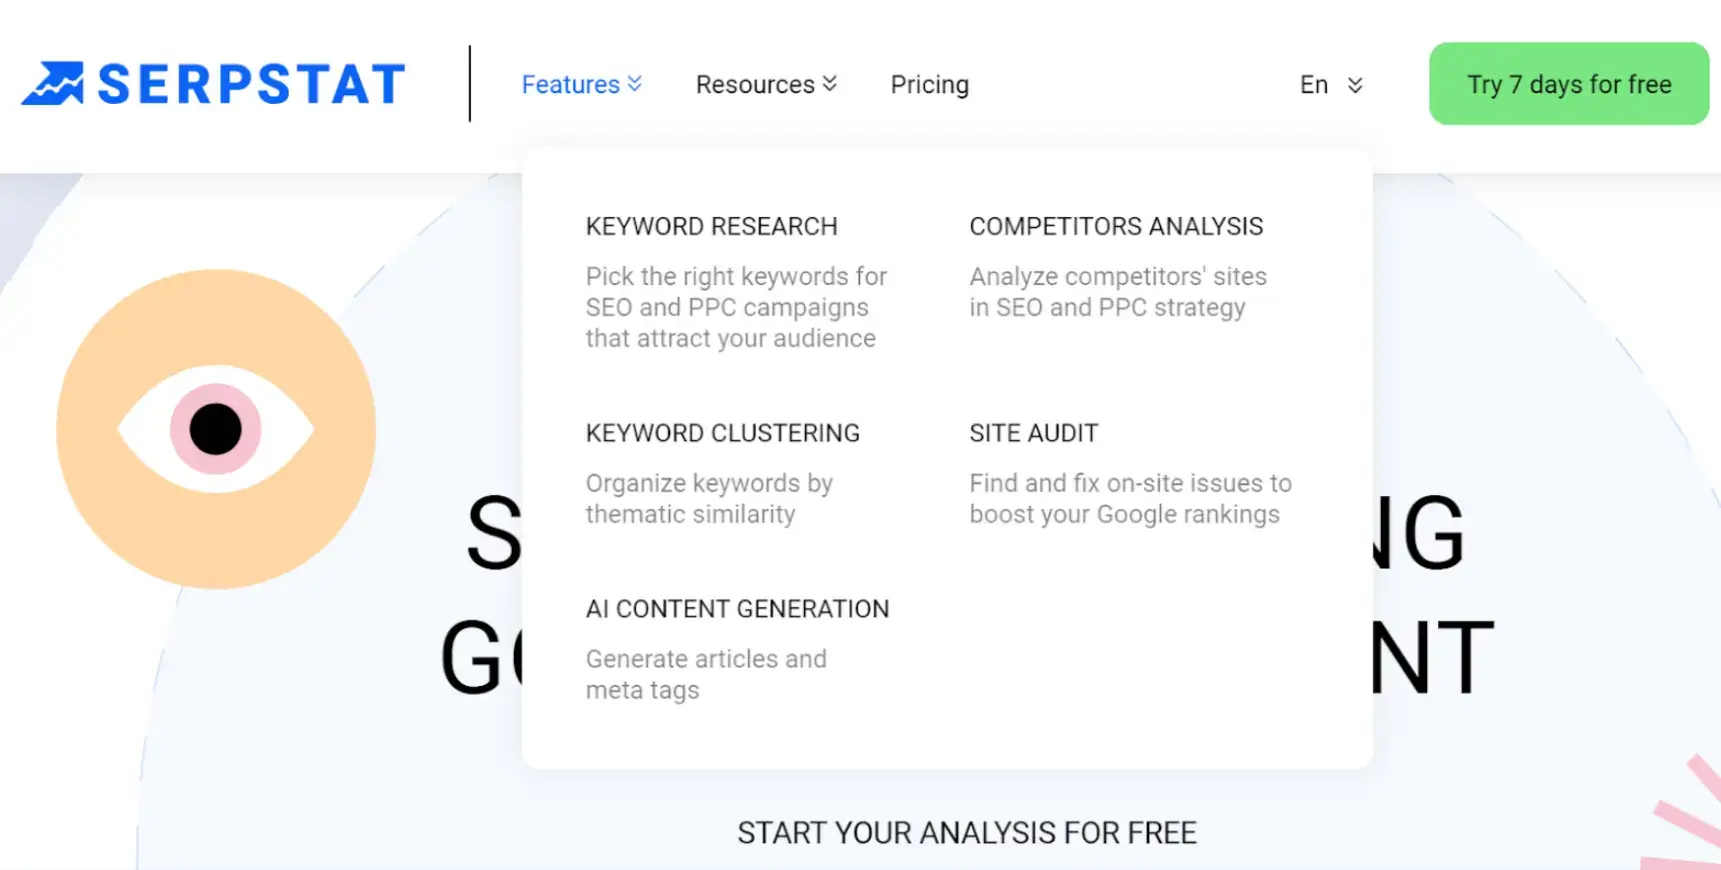
Task: Expand the chevron beside Resources
Action: (830, 84)
